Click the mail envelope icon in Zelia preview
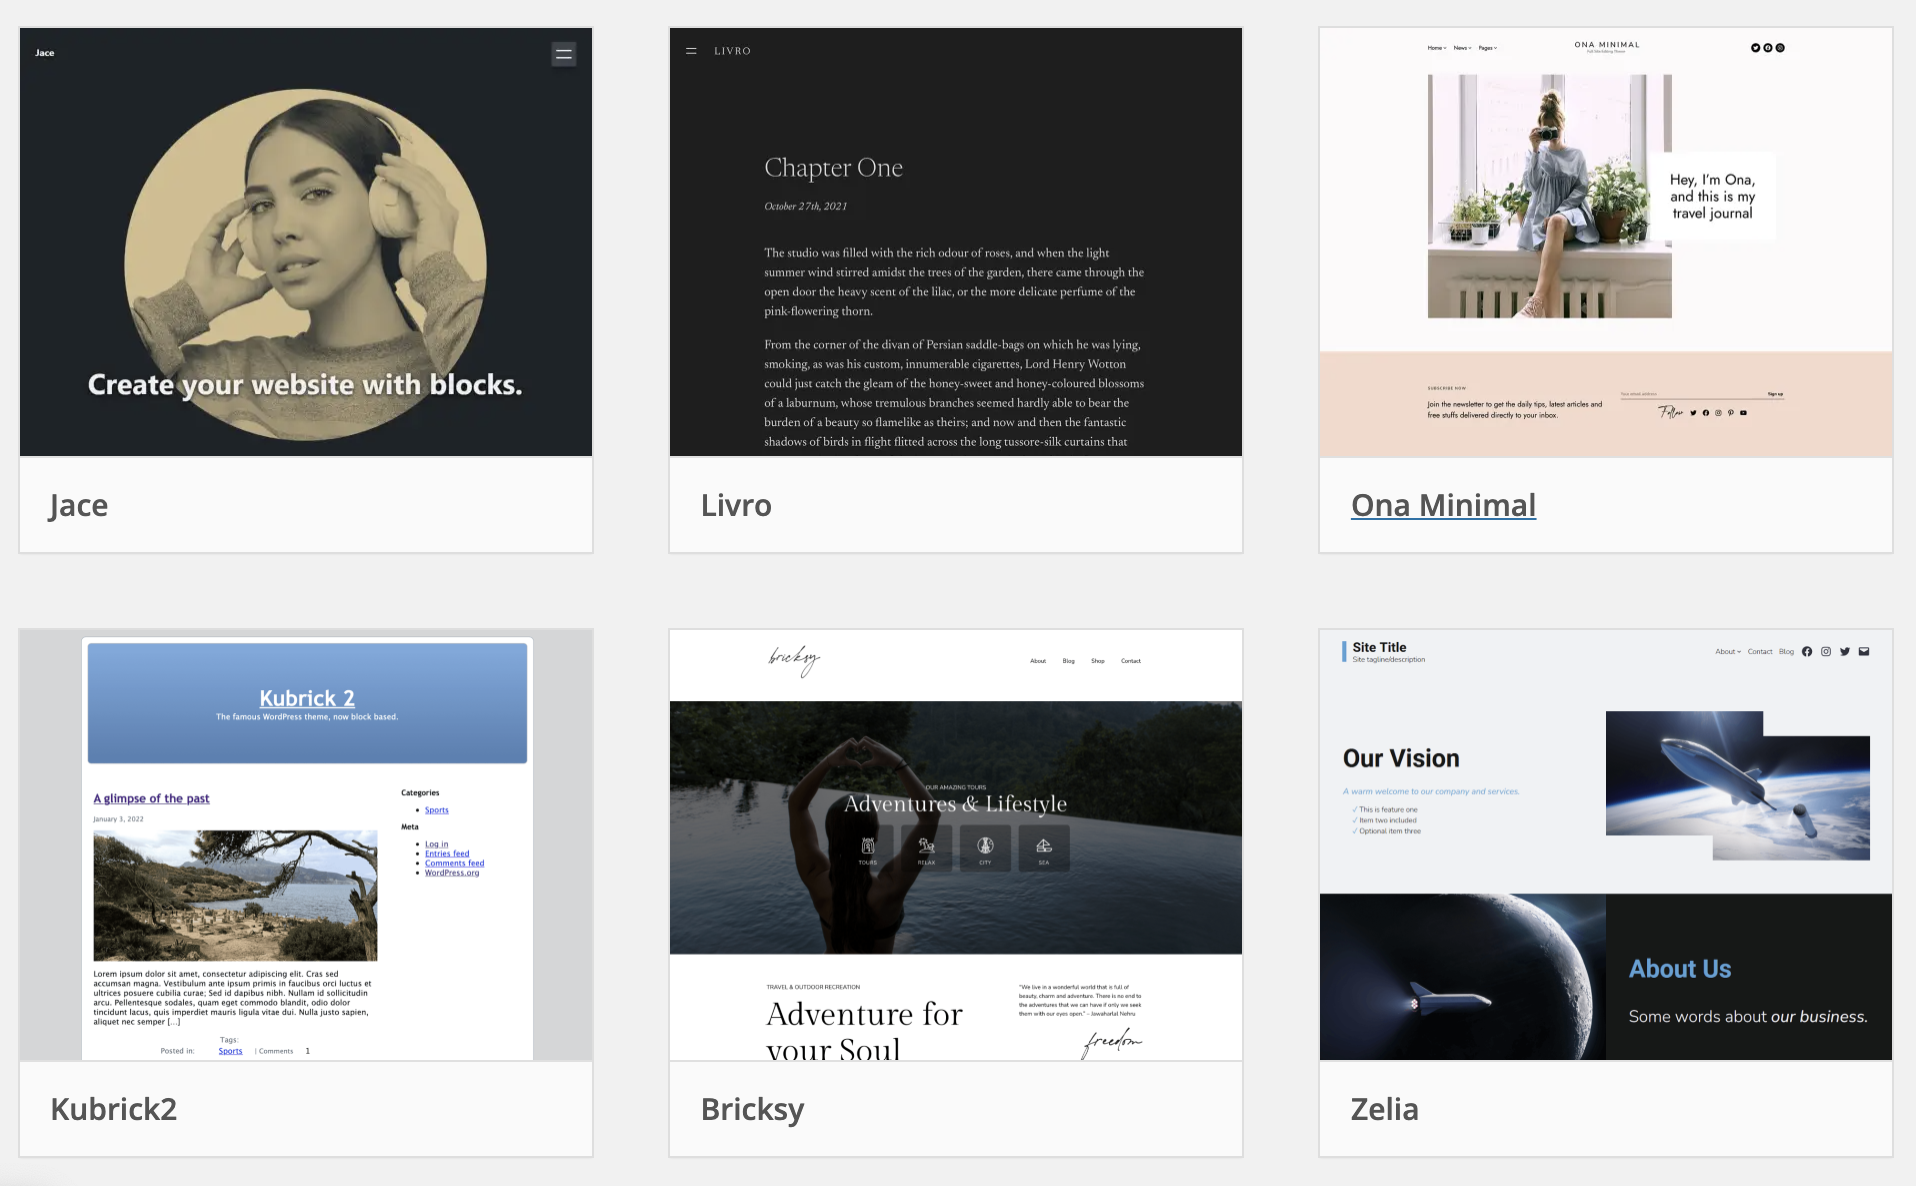 1864,652
